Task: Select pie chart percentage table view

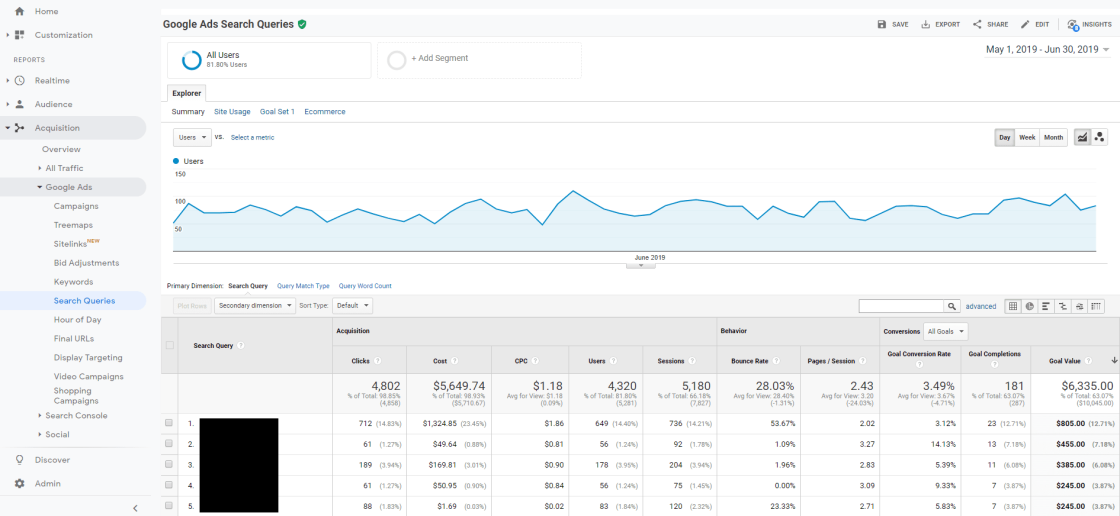Action: (x=1029, y=306)
